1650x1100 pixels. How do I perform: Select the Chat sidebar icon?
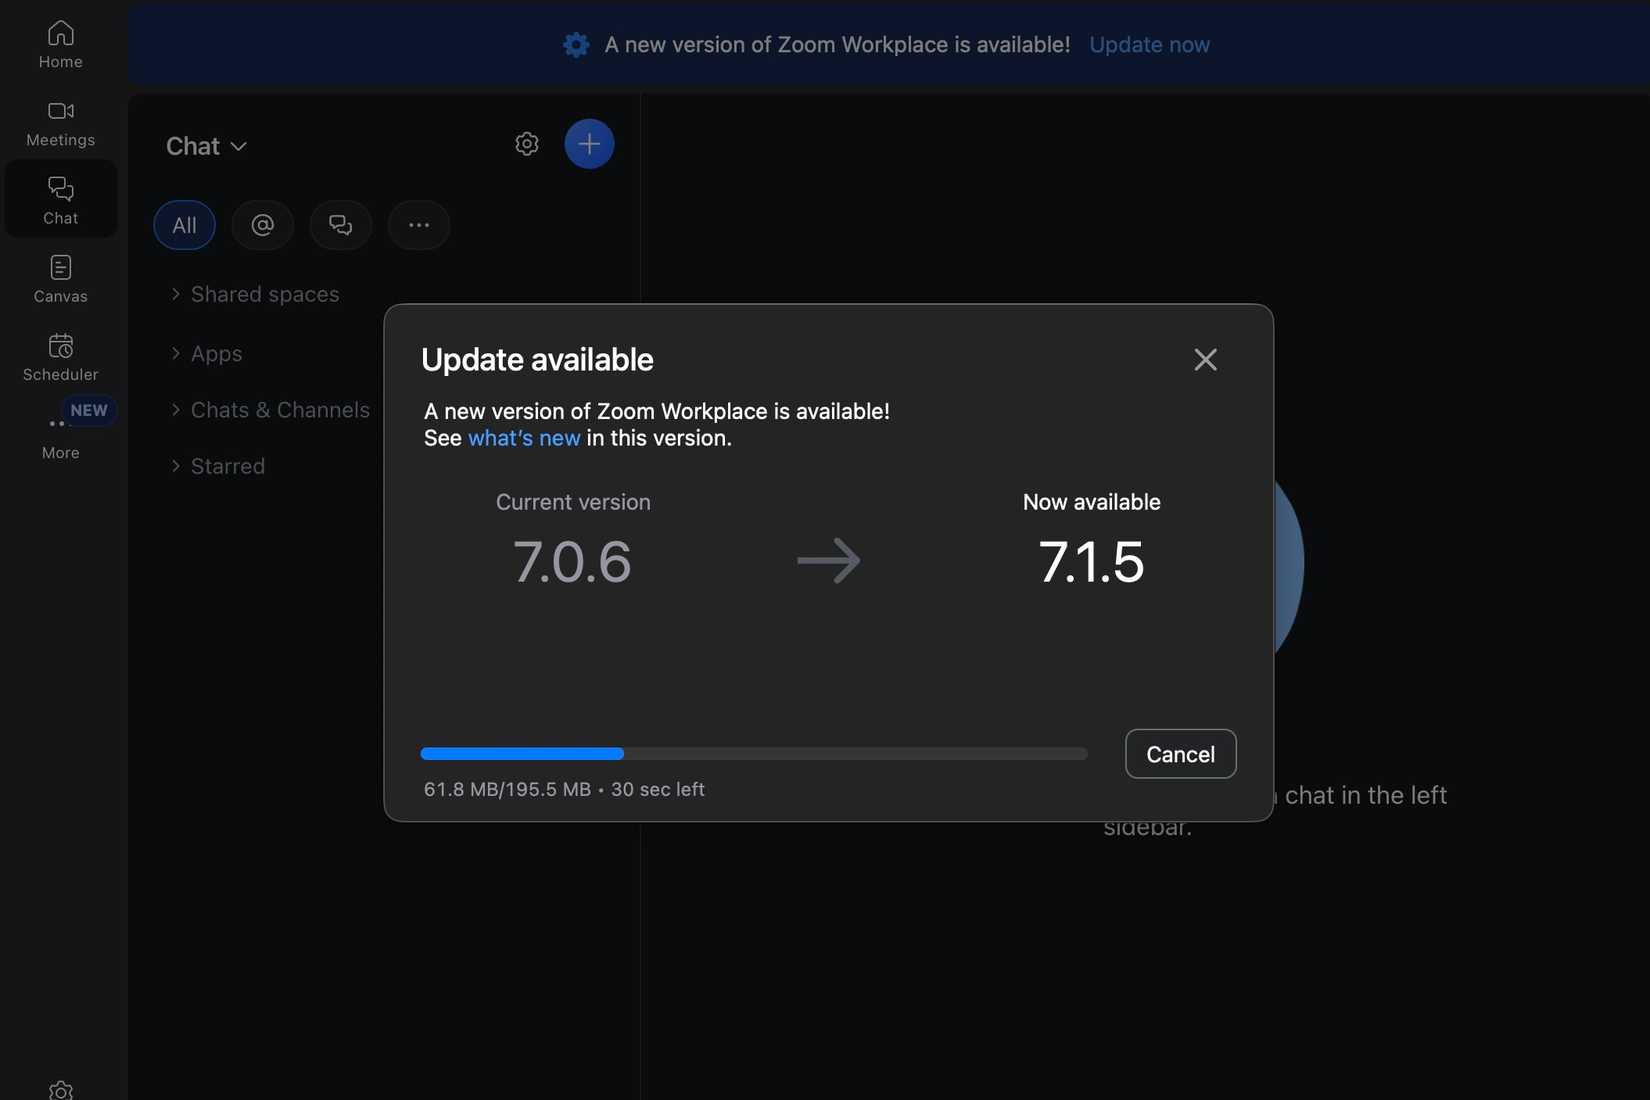[60, 200]
